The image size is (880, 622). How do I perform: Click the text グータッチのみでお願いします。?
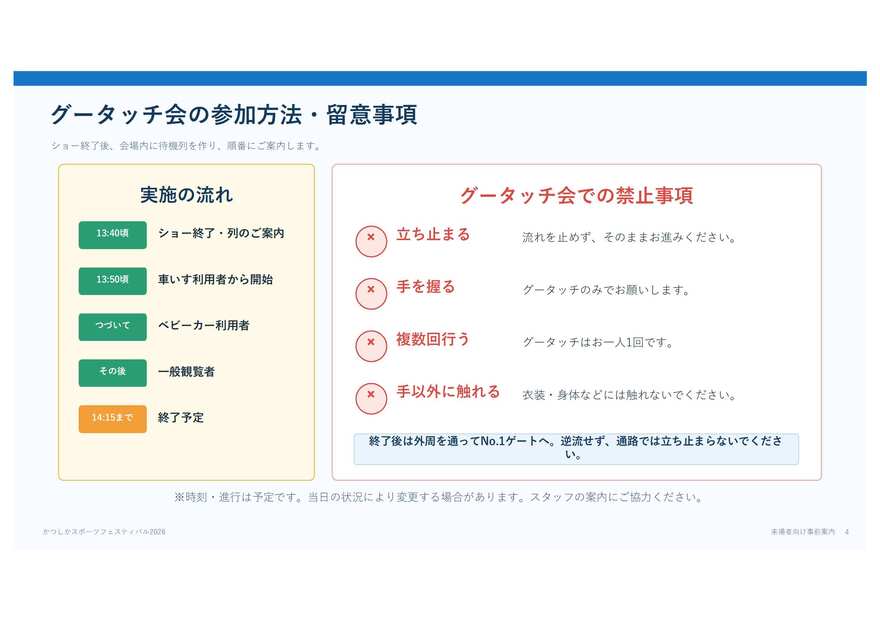tap(606, 290)
